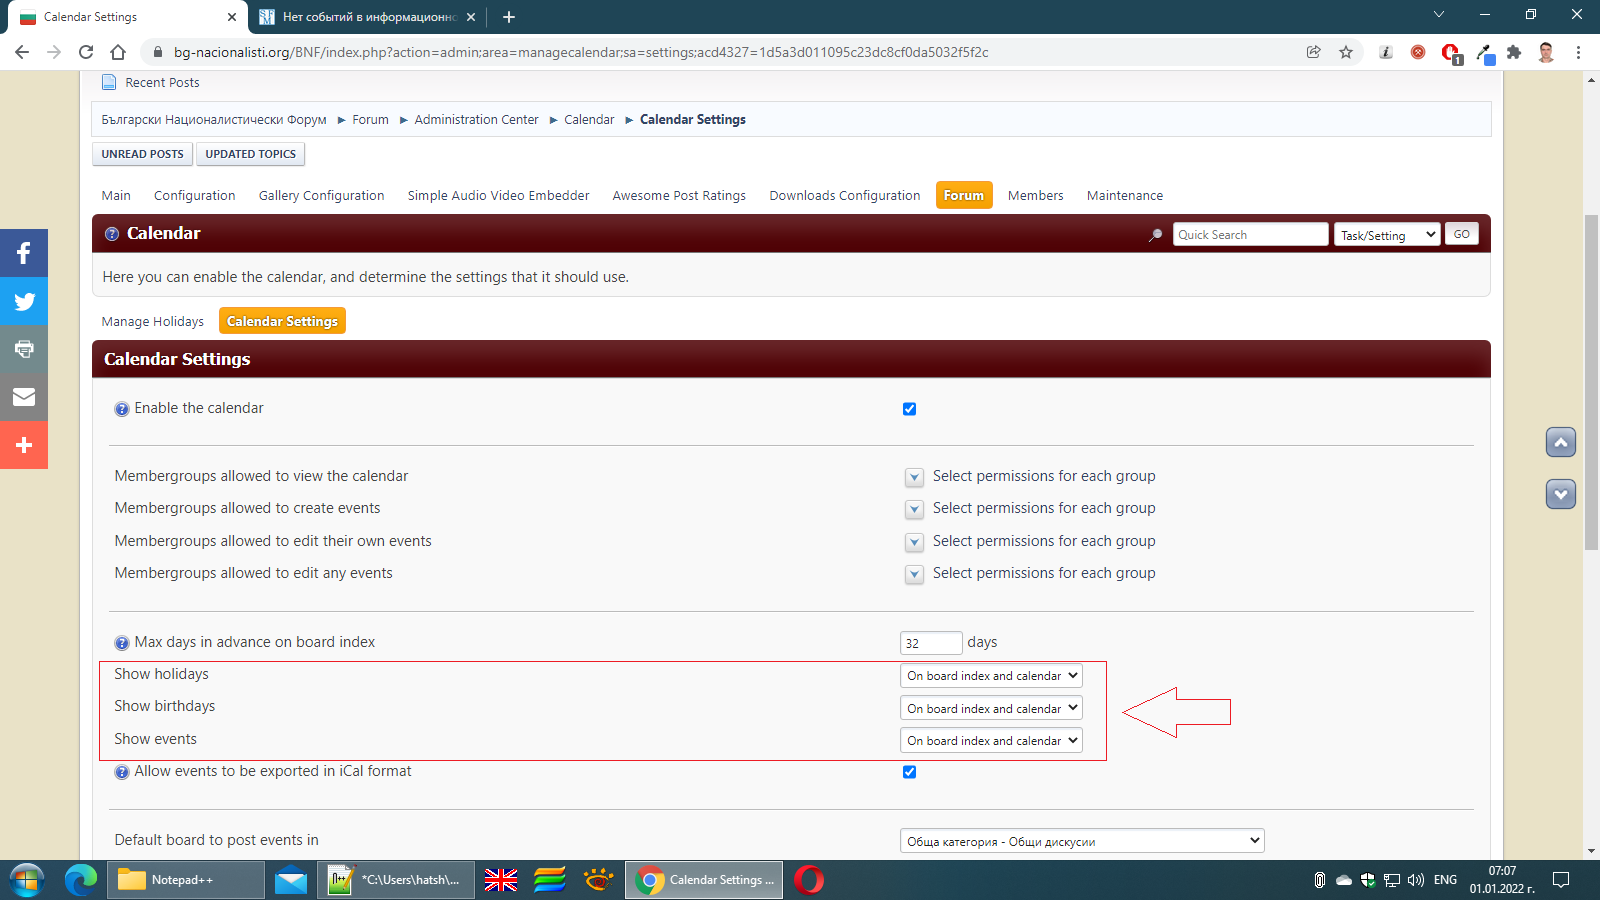Image resolution: width=1600 pixels, height=900 pixels.
Task: Open Recent Posts link
Action: click(162, 83)
